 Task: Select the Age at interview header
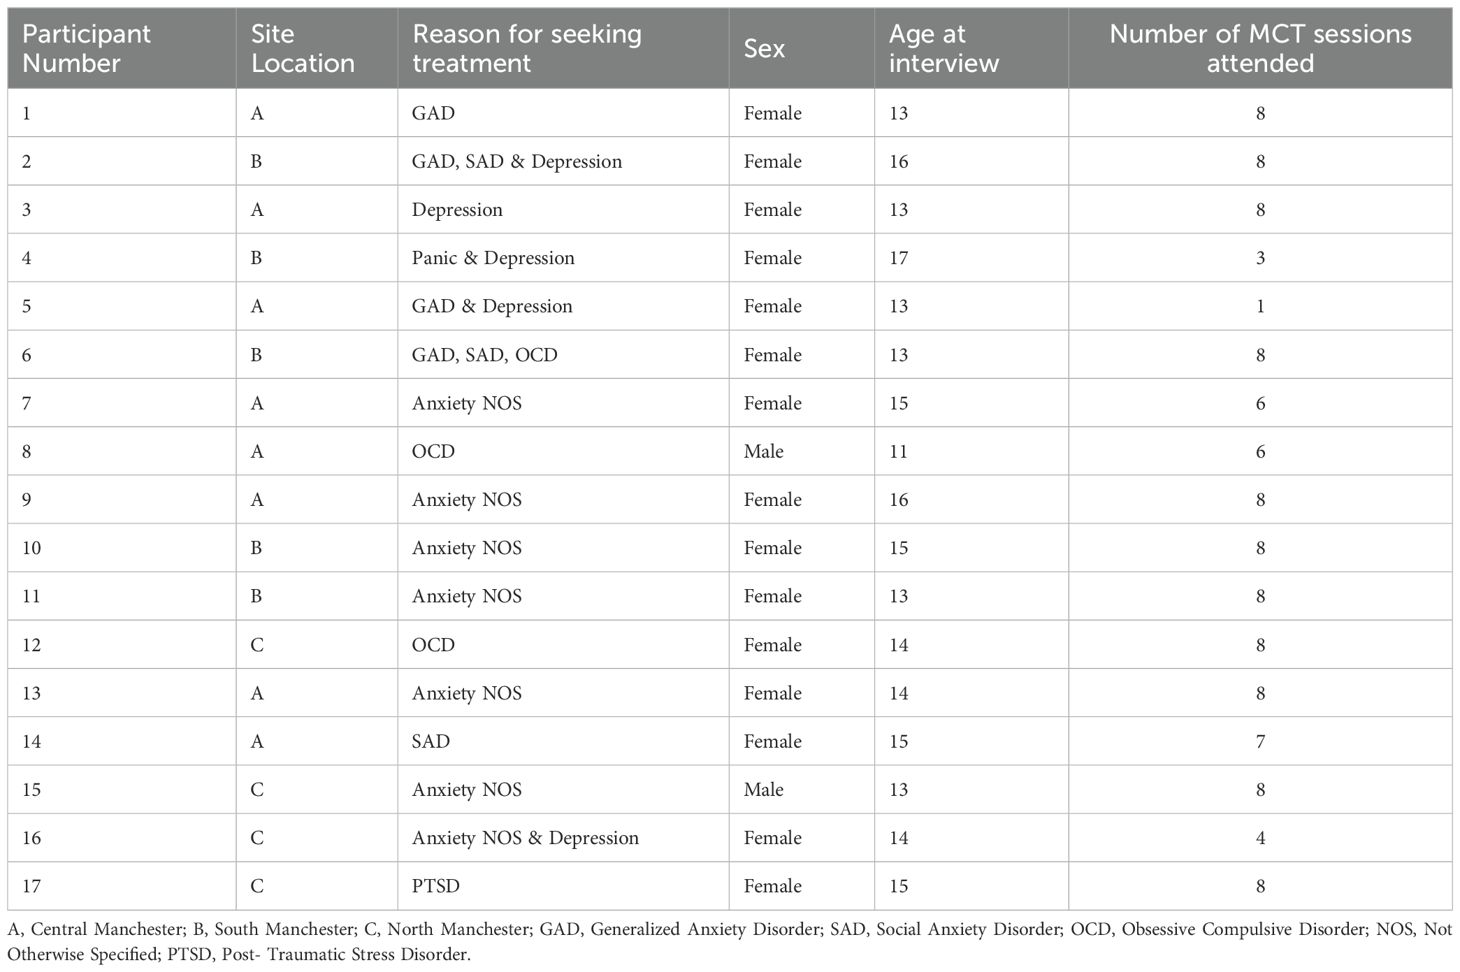click(943, 48)
